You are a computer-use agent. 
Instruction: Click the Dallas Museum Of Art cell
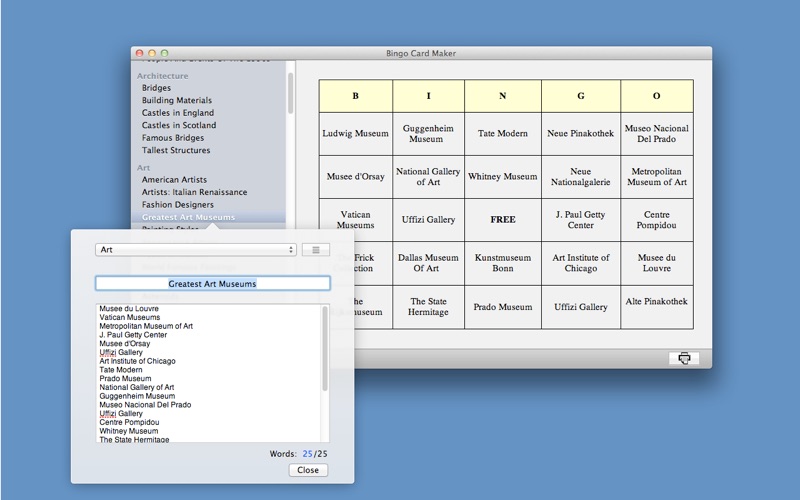click(x=429, y=263)
